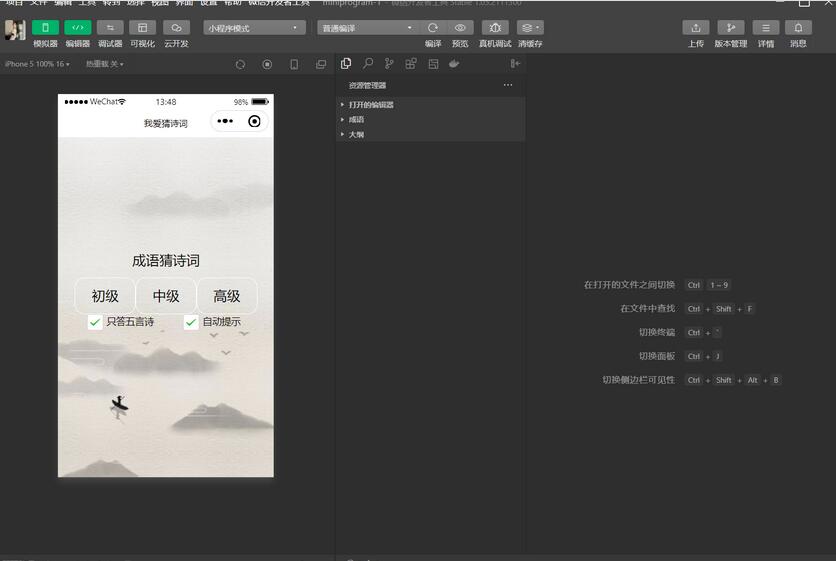Expand the 成语 project folder section
836x561 pixels.
click(430, 119)
